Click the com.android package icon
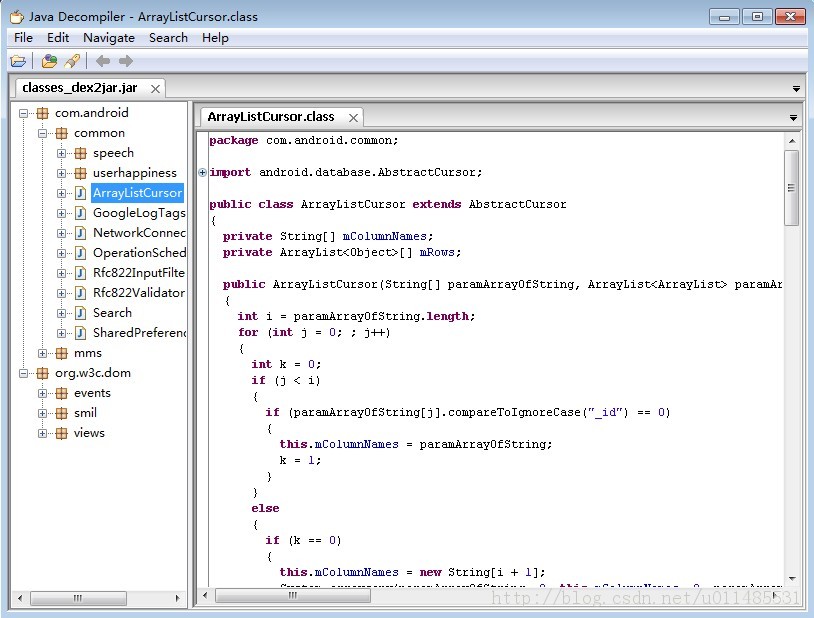Screen dimensions: 814x618 coord(43,113)
